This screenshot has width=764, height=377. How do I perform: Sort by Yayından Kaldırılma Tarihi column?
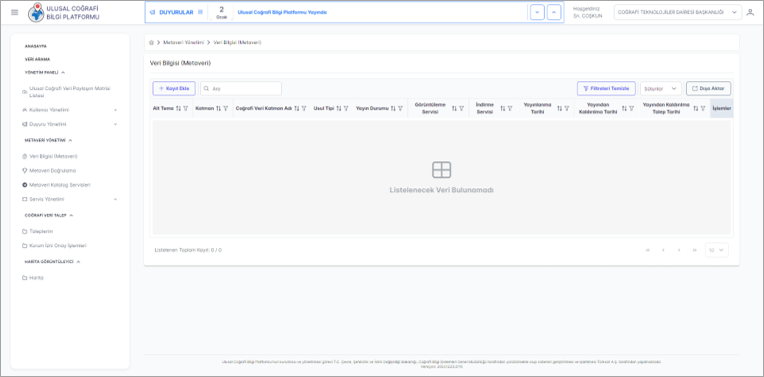coord(624,108)
